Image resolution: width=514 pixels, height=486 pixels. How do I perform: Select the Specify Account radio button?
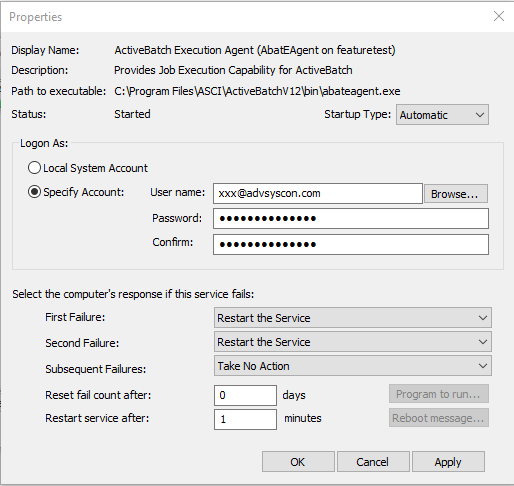34,192
